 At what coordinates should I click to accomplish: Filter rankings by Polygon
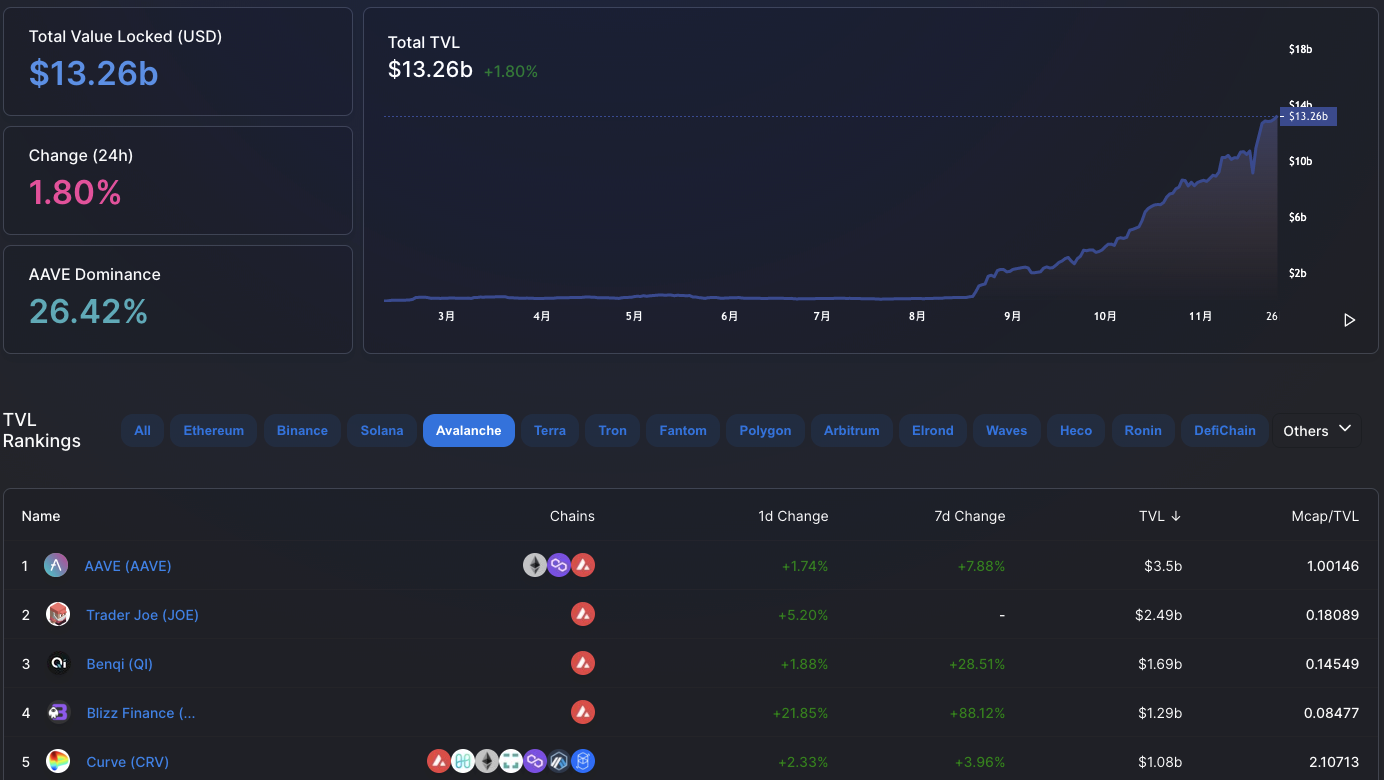pos(765,431)
